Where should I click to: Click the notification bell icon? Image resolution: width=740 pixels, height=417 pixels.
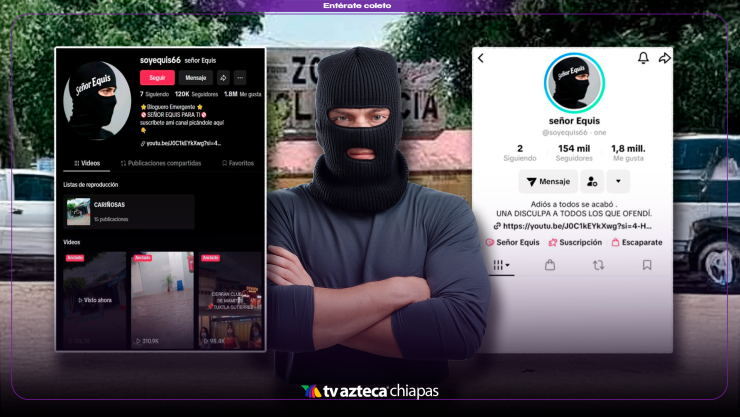pos(643,59)
